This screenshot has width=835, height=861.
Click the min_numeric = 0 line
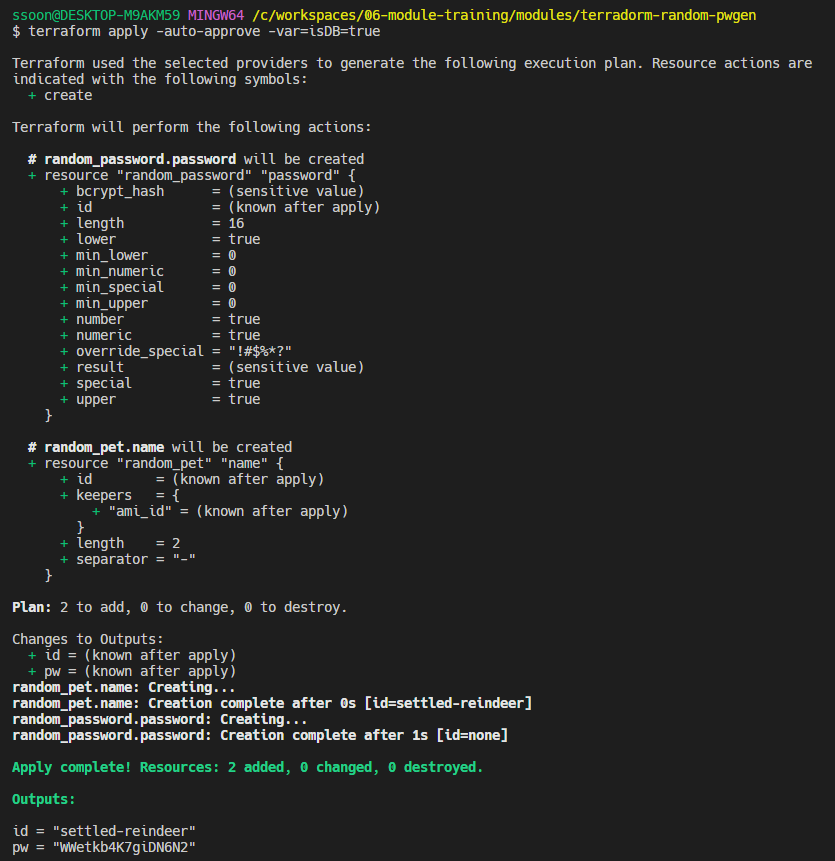[x=148, y=271]
